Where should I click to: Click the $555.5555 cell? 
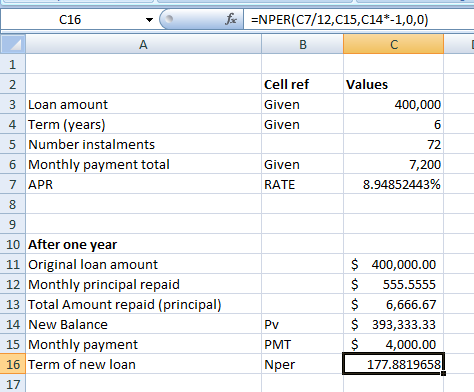(x=394, y=284)
